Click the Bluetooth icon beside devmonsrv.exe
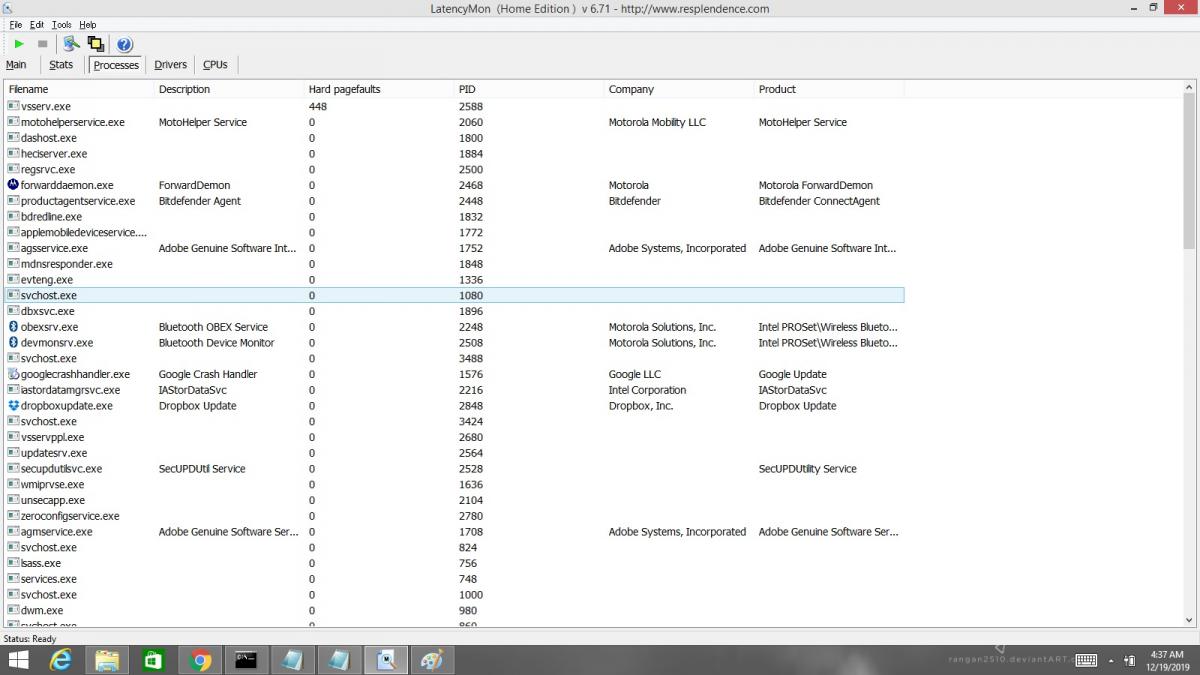 (x=13, y=343)
